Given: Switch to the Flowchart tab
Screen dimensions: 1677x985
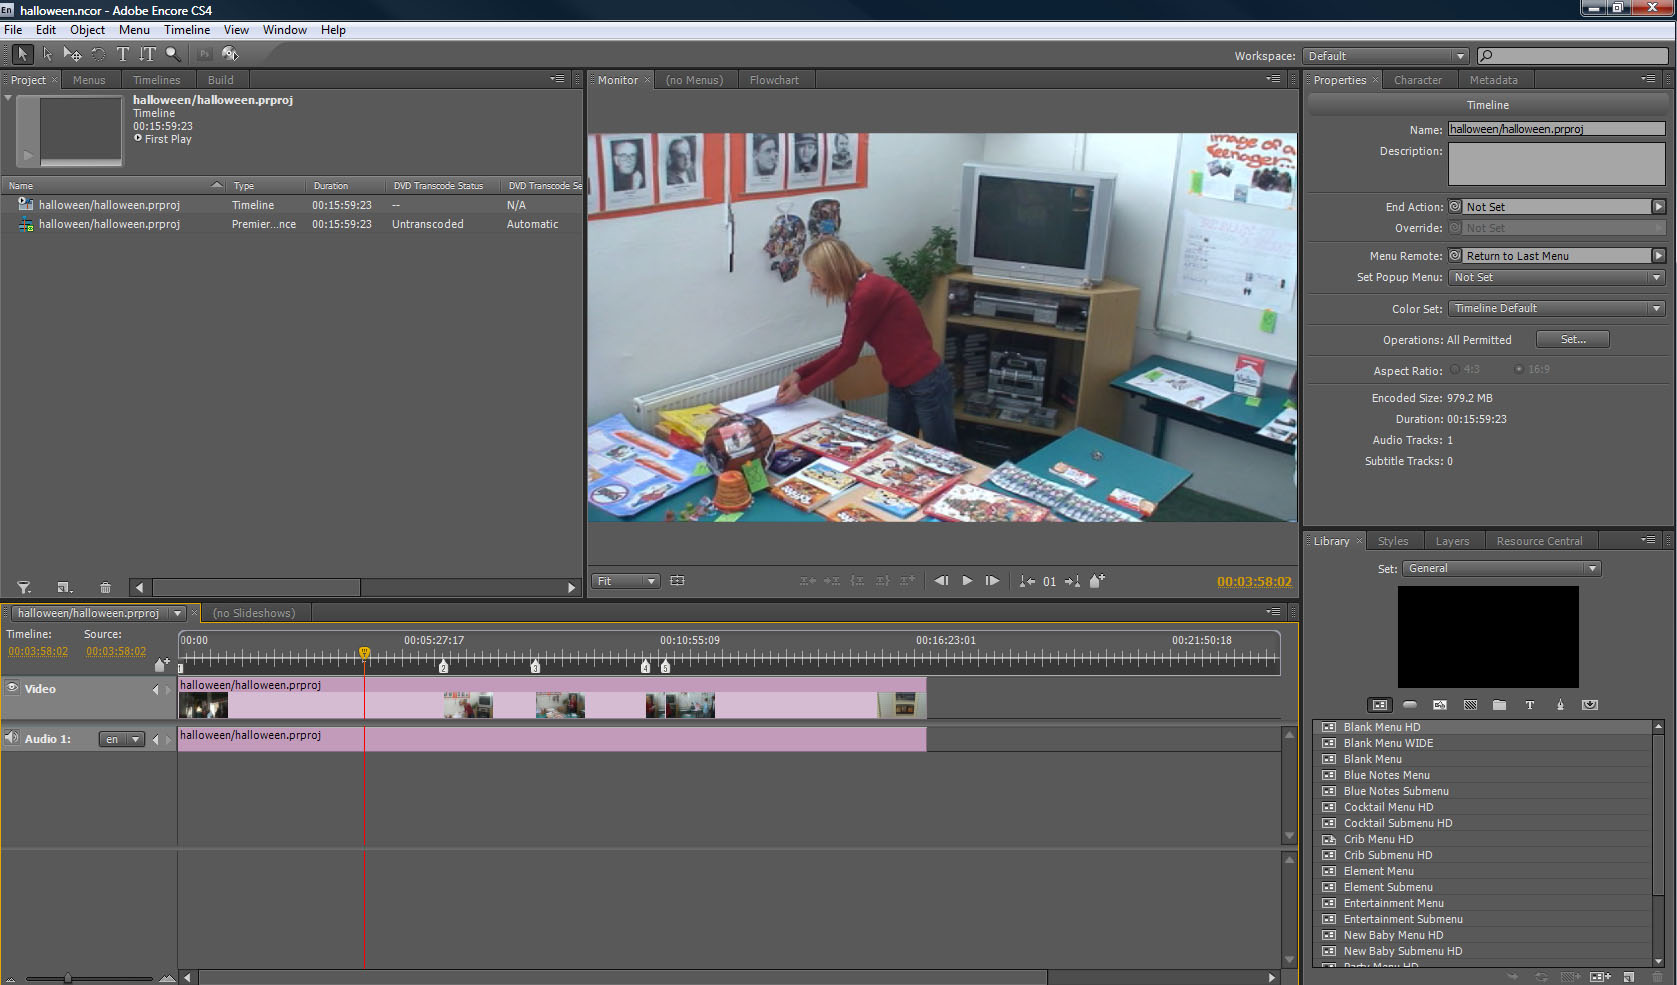Looking at the screenshot, I should [775, 80].
